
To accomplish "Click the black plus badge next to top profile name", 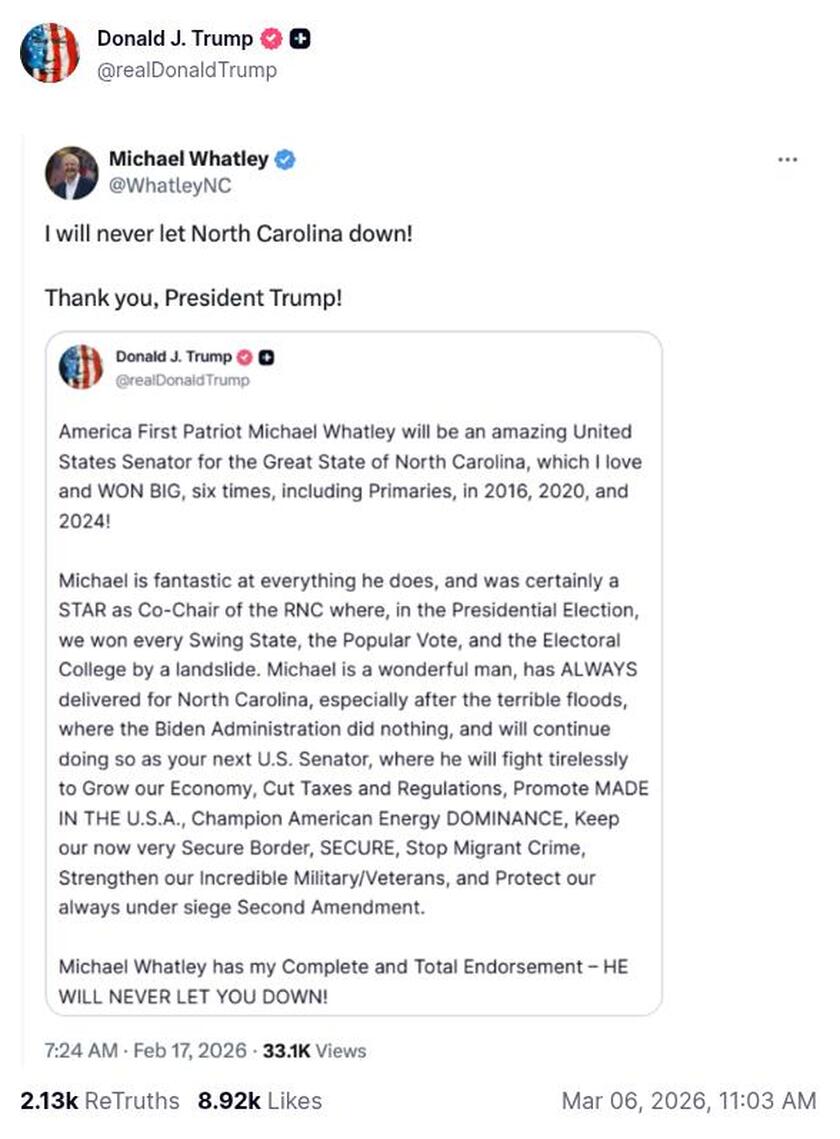I will pos(298,39).
